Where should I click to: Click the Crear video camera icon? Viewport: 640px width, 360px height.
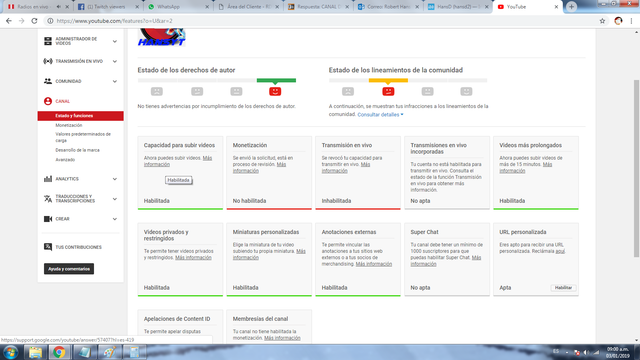click(48, 219)
